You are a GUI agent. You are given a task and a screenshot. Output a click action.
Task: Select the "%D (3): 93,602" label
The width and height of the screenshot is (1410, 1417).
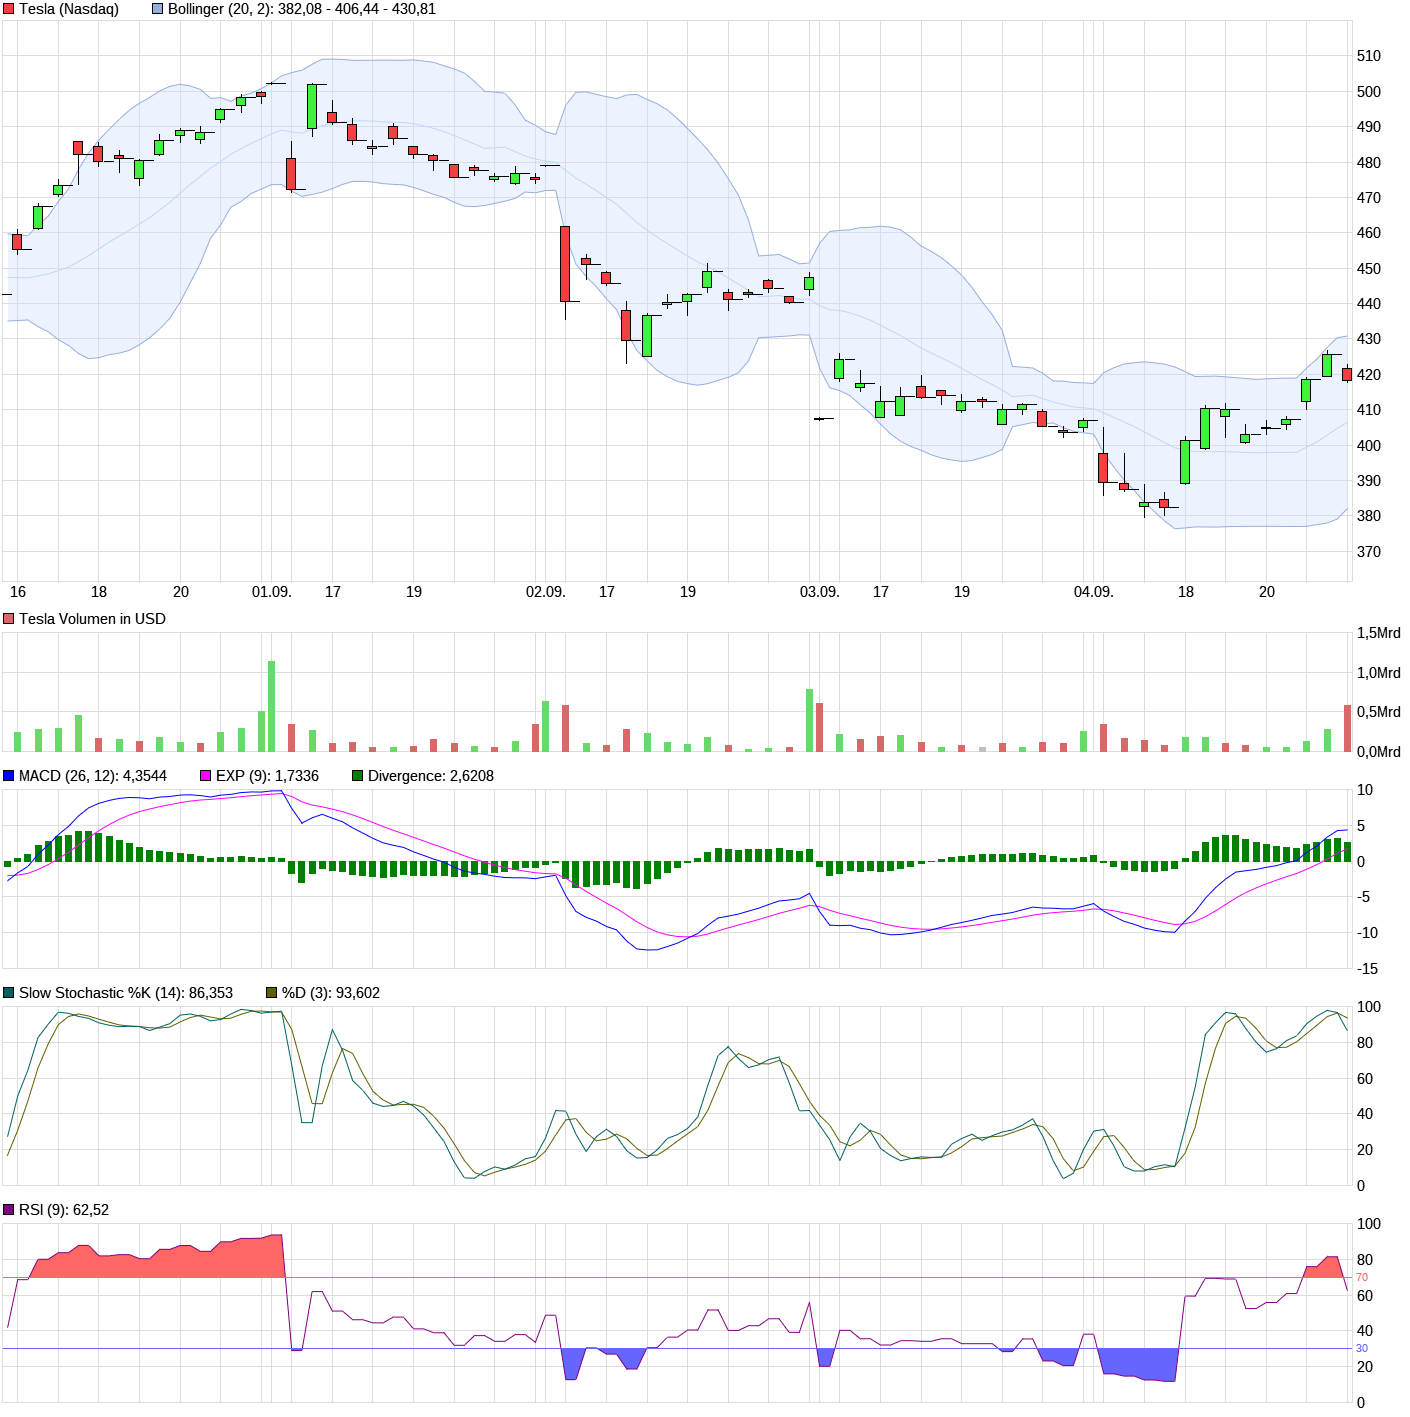point(331,993)
